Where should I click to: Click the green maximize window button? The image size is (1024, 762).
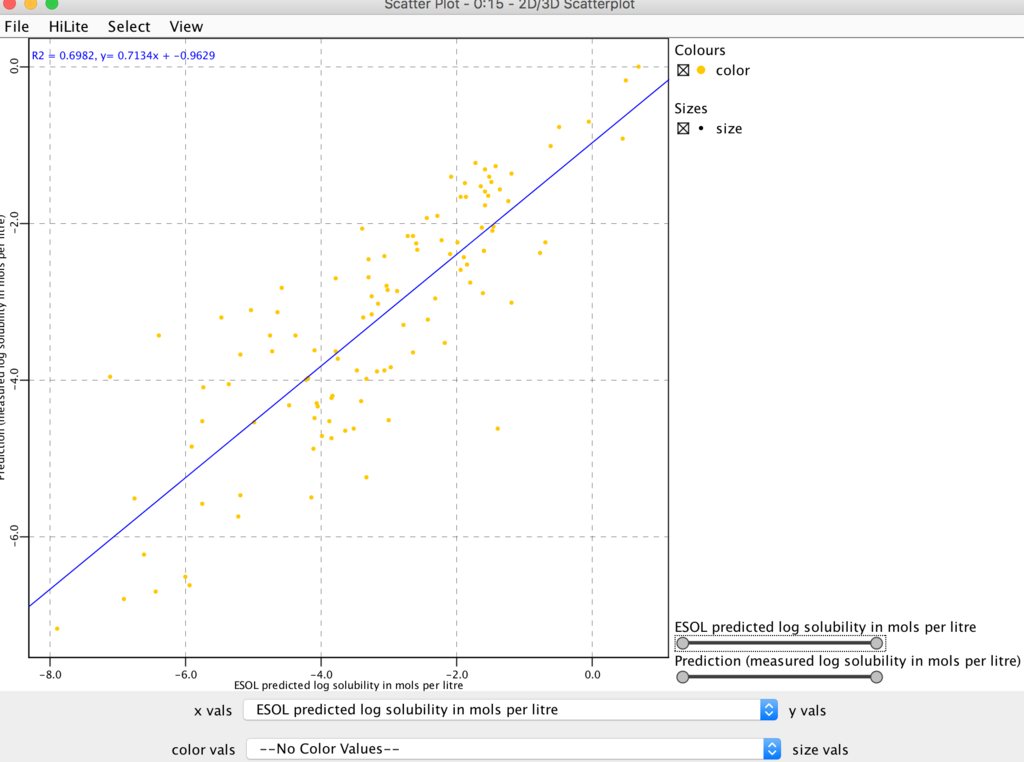point(52,4)
